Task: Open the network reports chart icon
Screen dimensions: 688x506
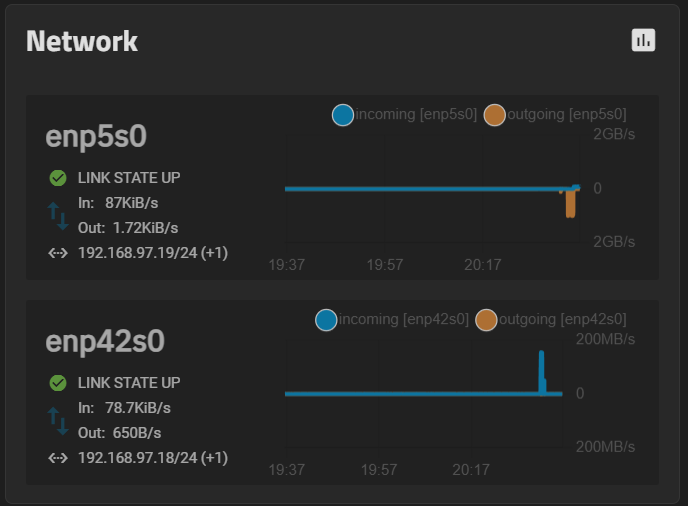Action: 643,40
